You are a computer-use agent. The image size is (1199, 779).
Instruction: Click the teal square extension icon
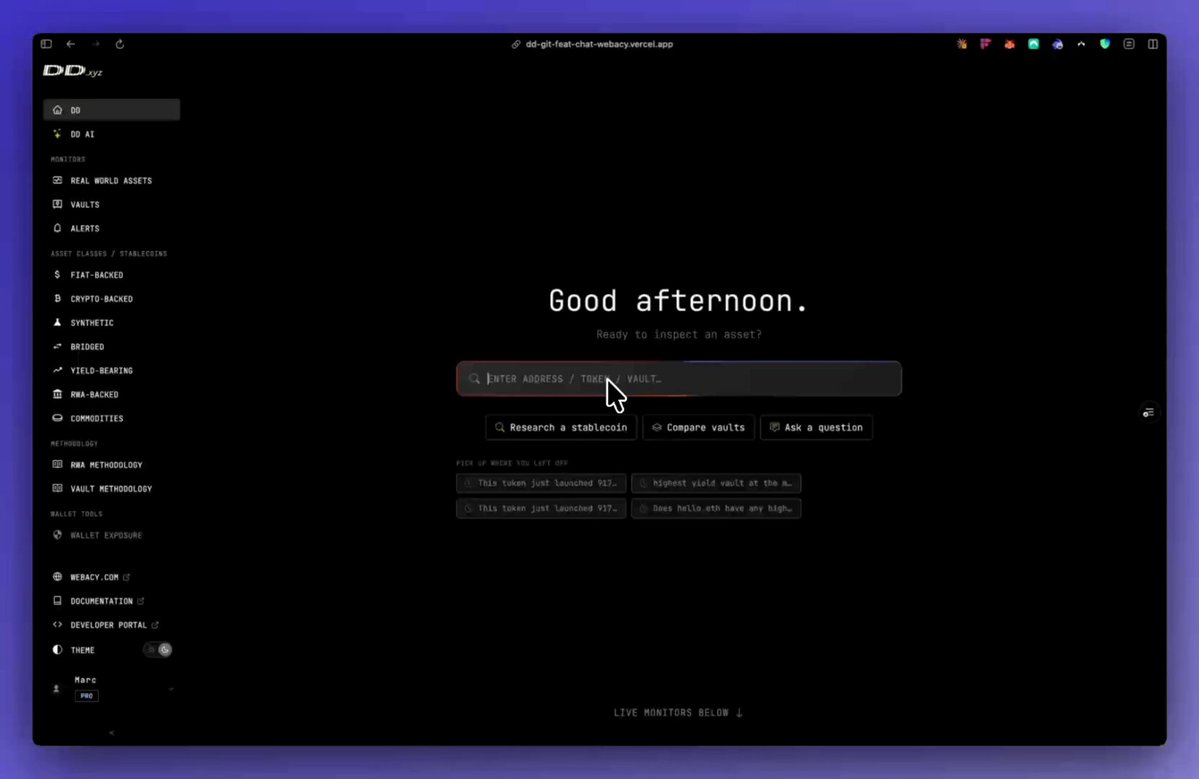(1033, 44)
